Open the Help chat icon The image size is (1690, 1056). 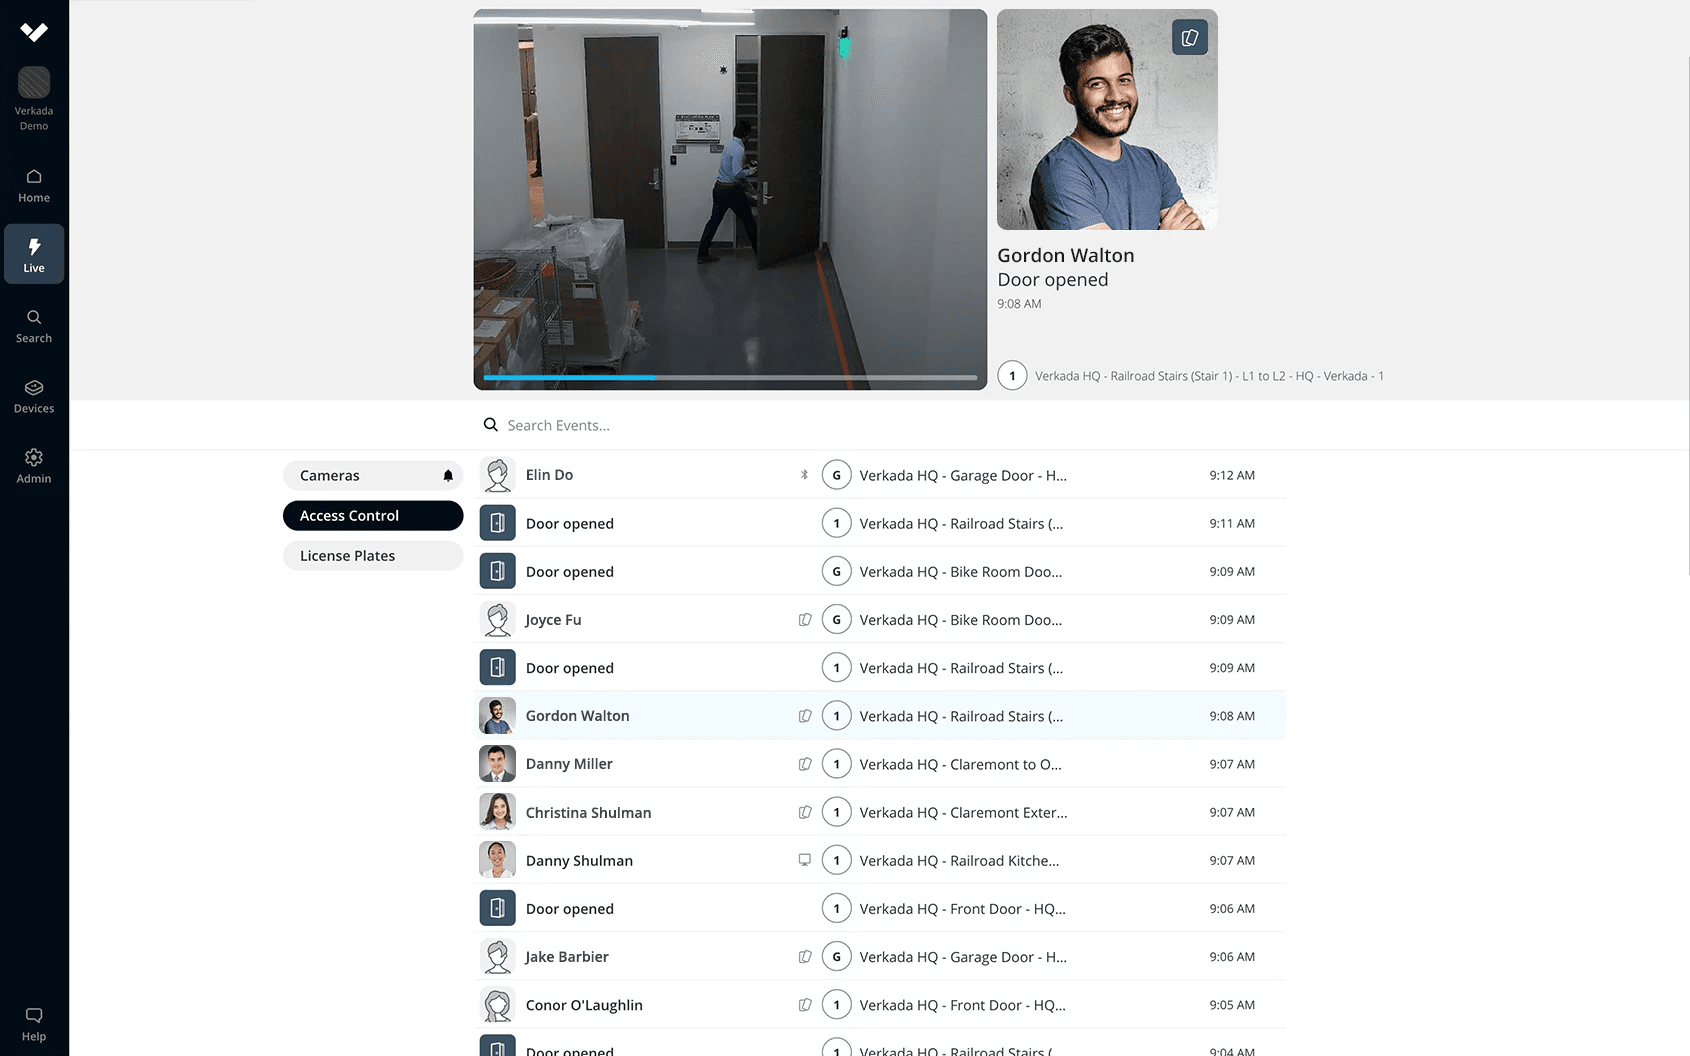pos(34,1024)
